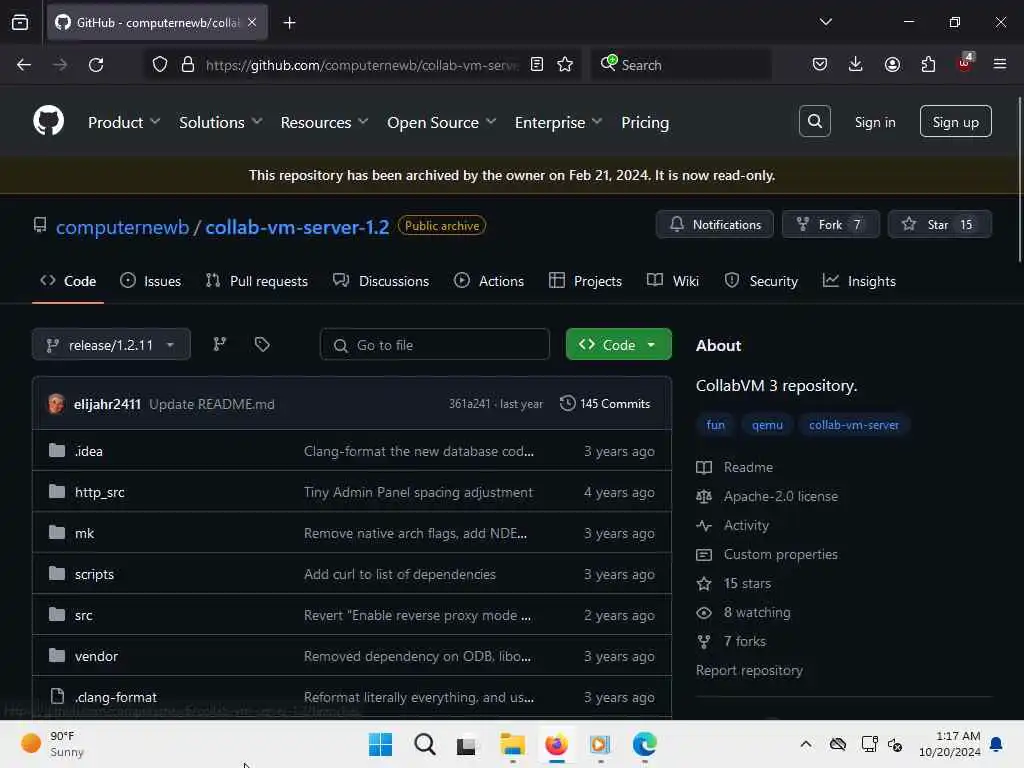Expand the green Code dropdown button
This screenshot has height=768, width=1024.
618,344
